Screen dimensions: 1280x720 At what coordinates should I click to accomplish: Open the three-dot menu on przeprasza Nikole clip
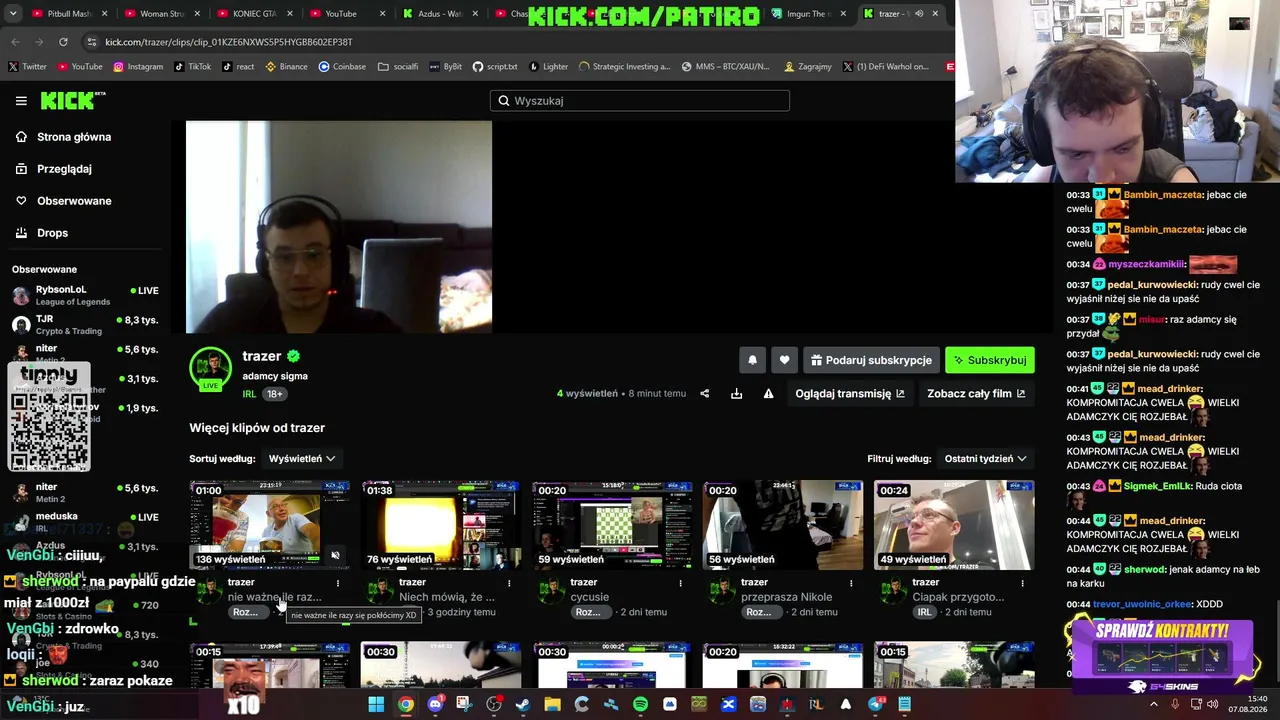851,583
